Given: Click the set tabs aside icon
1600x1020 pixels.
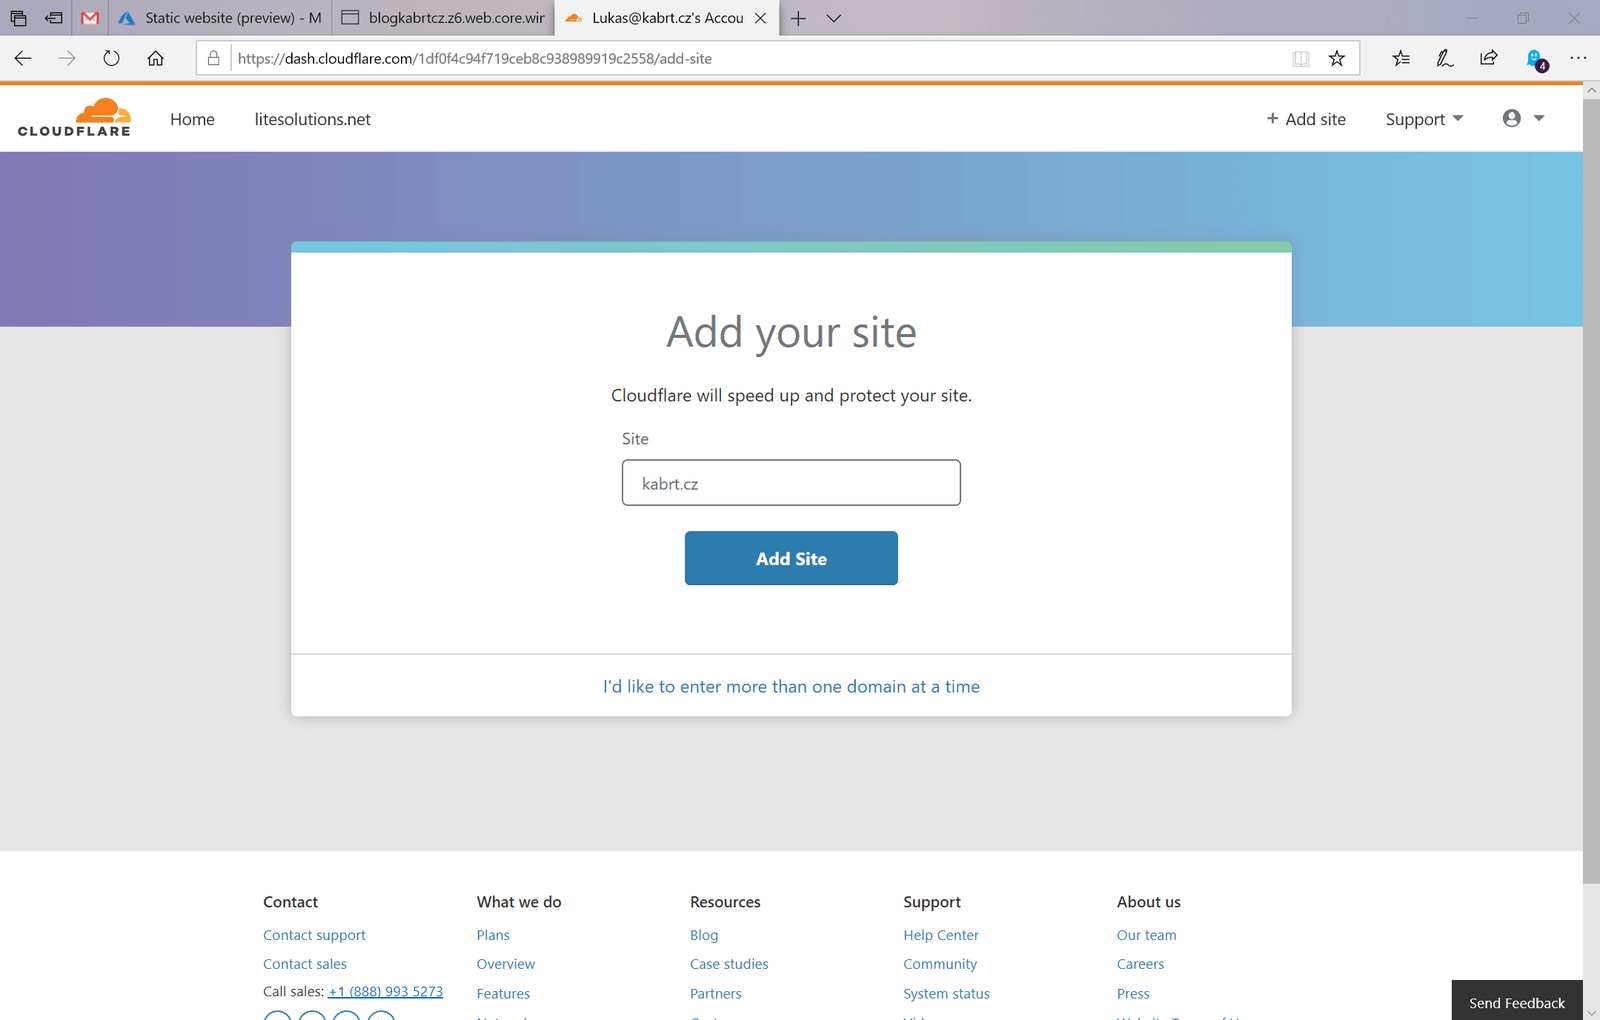Looking at the screenshot, I should click(54, 18).
